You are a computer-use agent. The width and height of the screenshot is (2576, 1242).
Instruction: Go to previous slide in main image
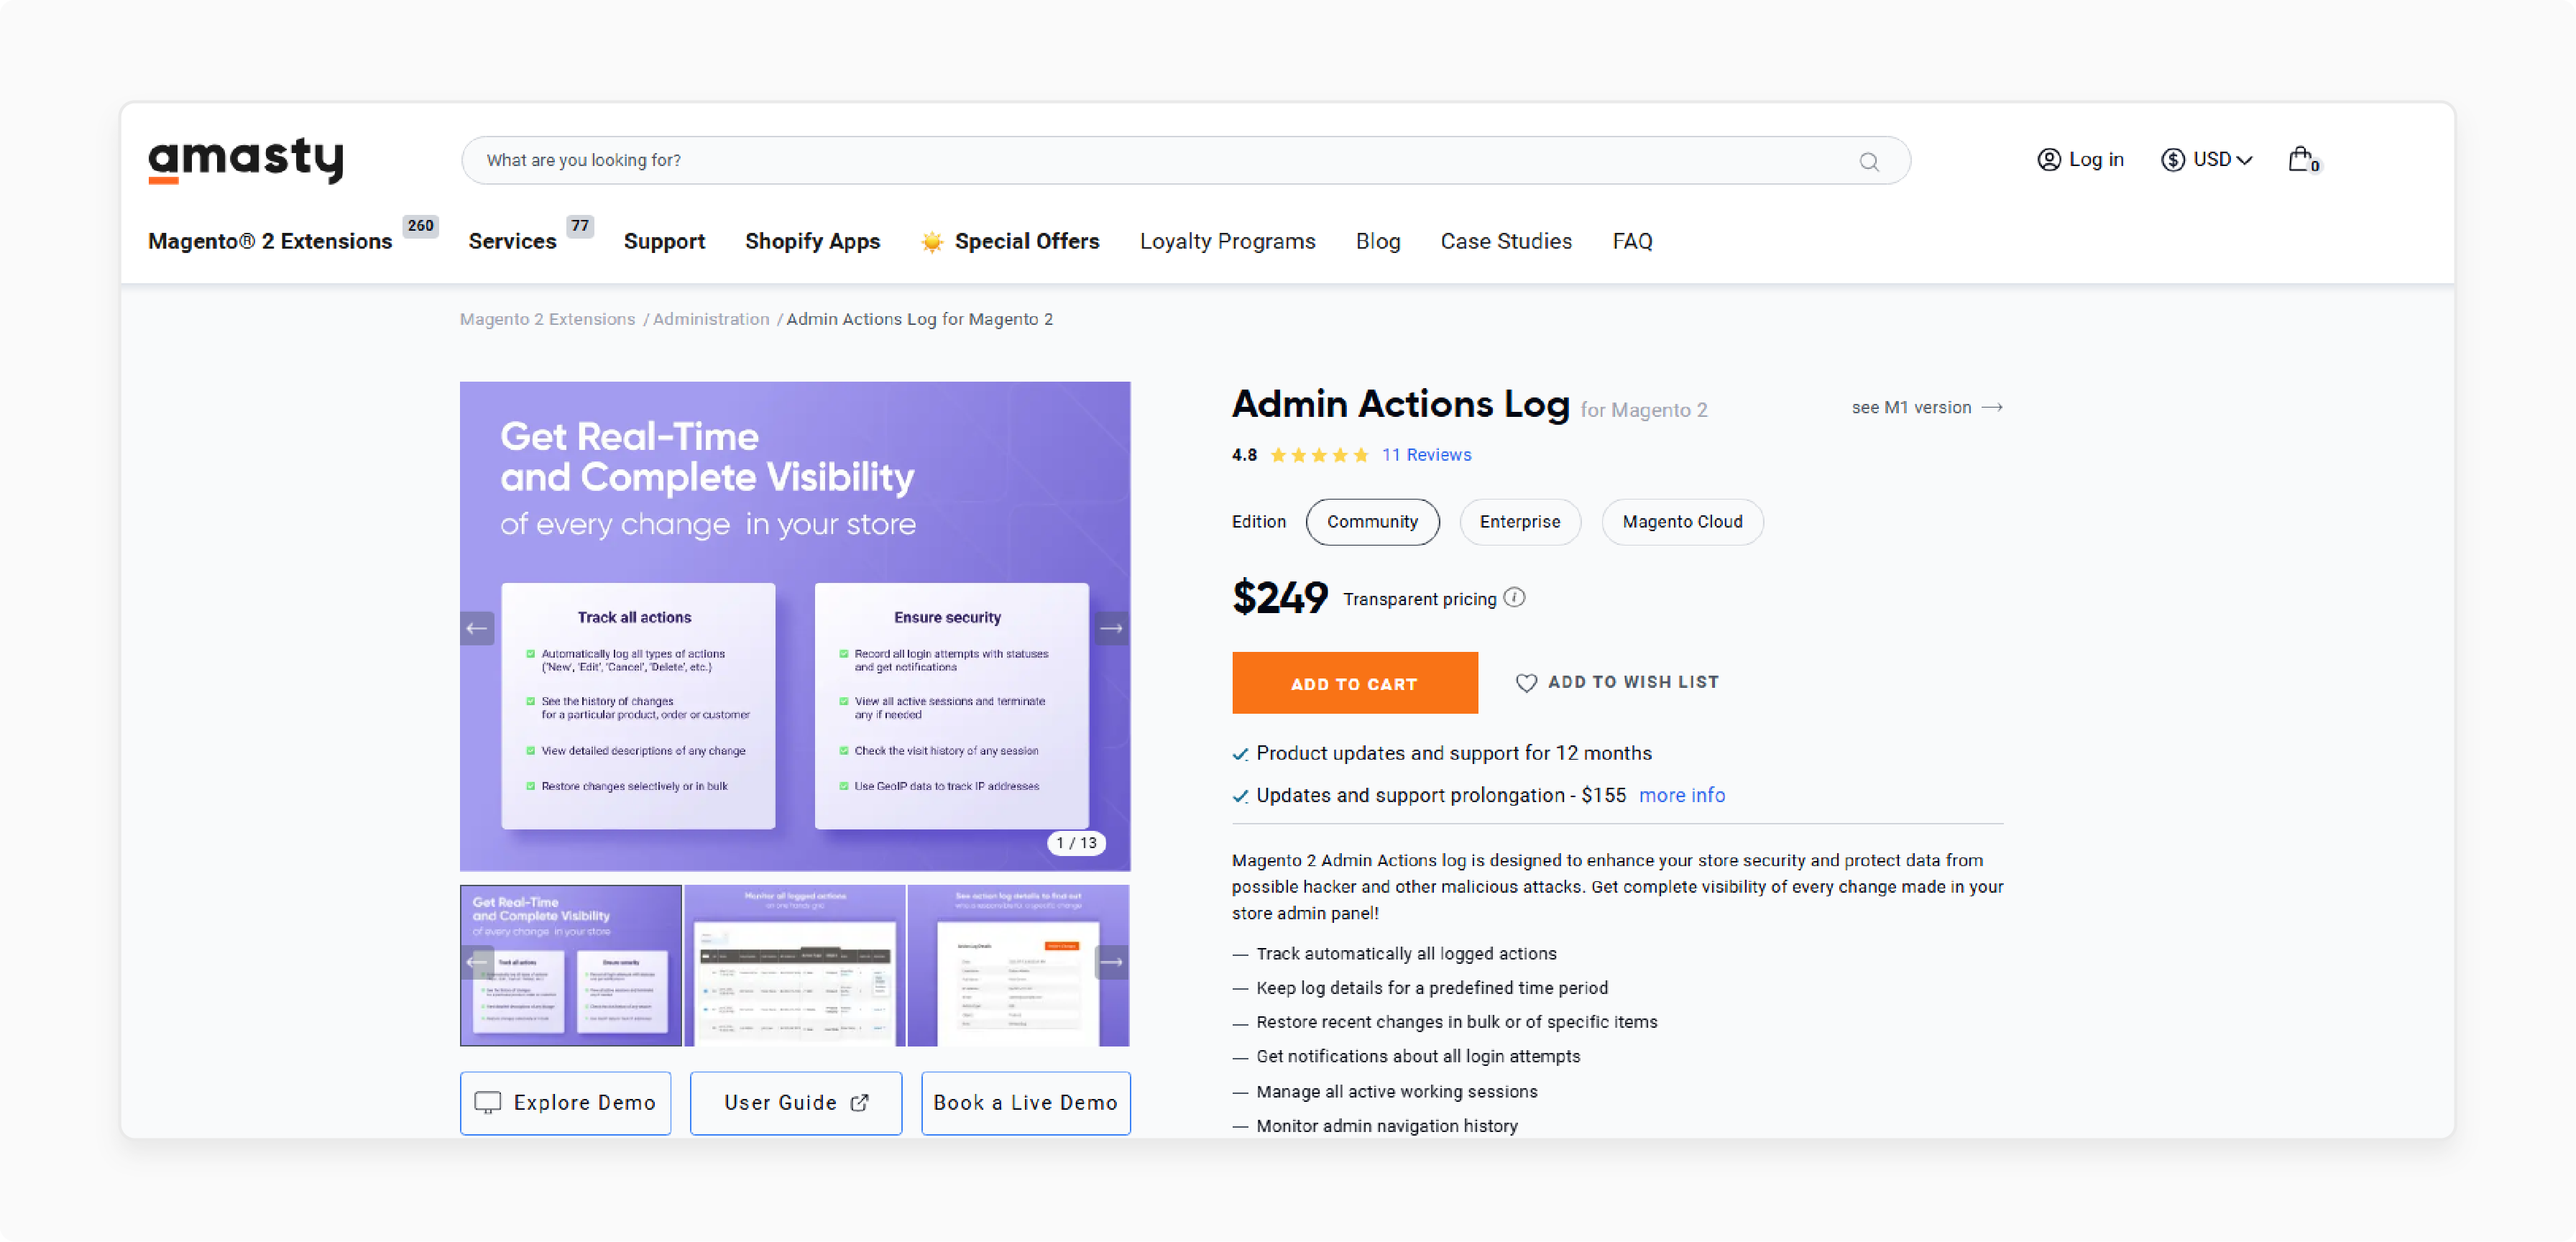tap(477, 628)
